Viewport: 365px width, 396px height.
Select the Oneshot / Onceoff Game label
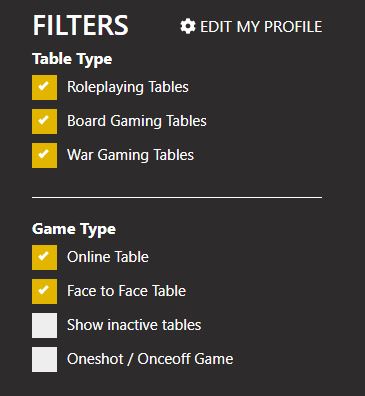click(x=150, y=359)
